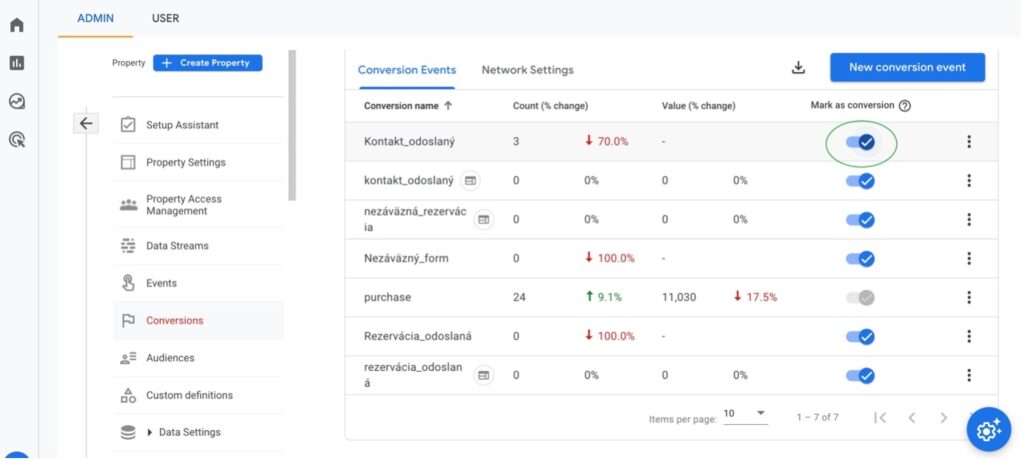Switch to the USER tab

pyautogui.click(x=165, y=18)
